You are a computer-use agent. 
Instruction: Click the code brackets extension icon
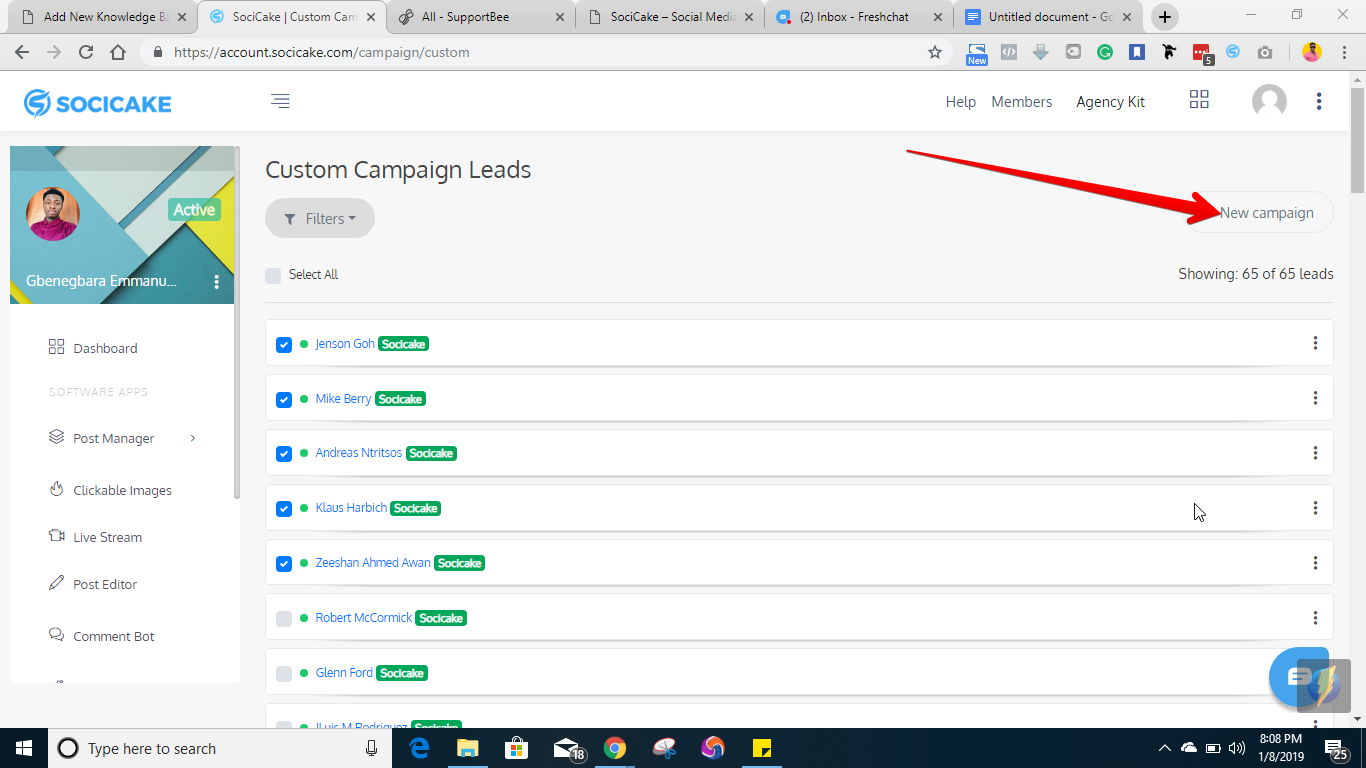point(1009,52)
